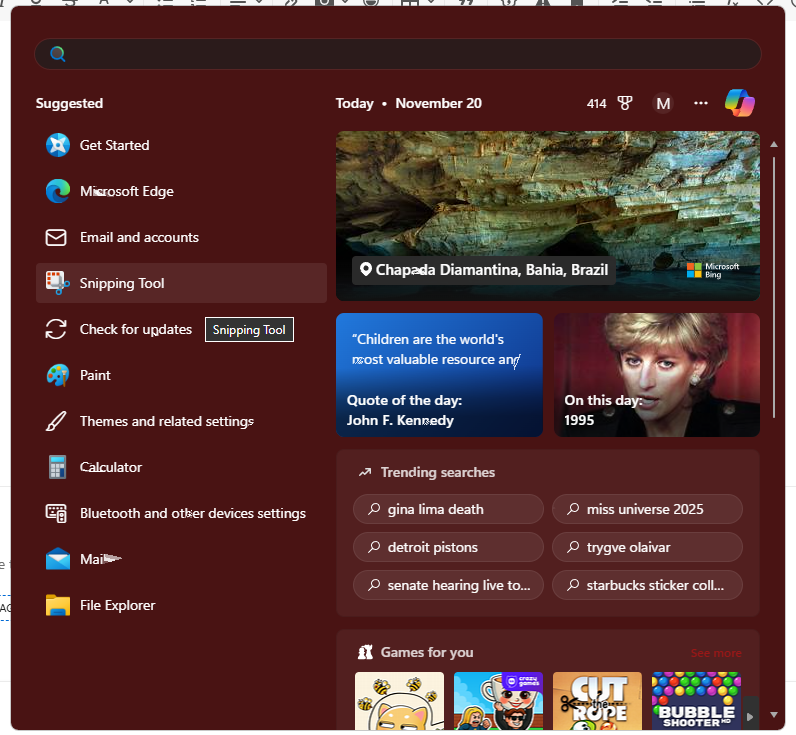796x735 pixels.
Task: Click the 'November 20' date text
Action: tap(439, 104)
